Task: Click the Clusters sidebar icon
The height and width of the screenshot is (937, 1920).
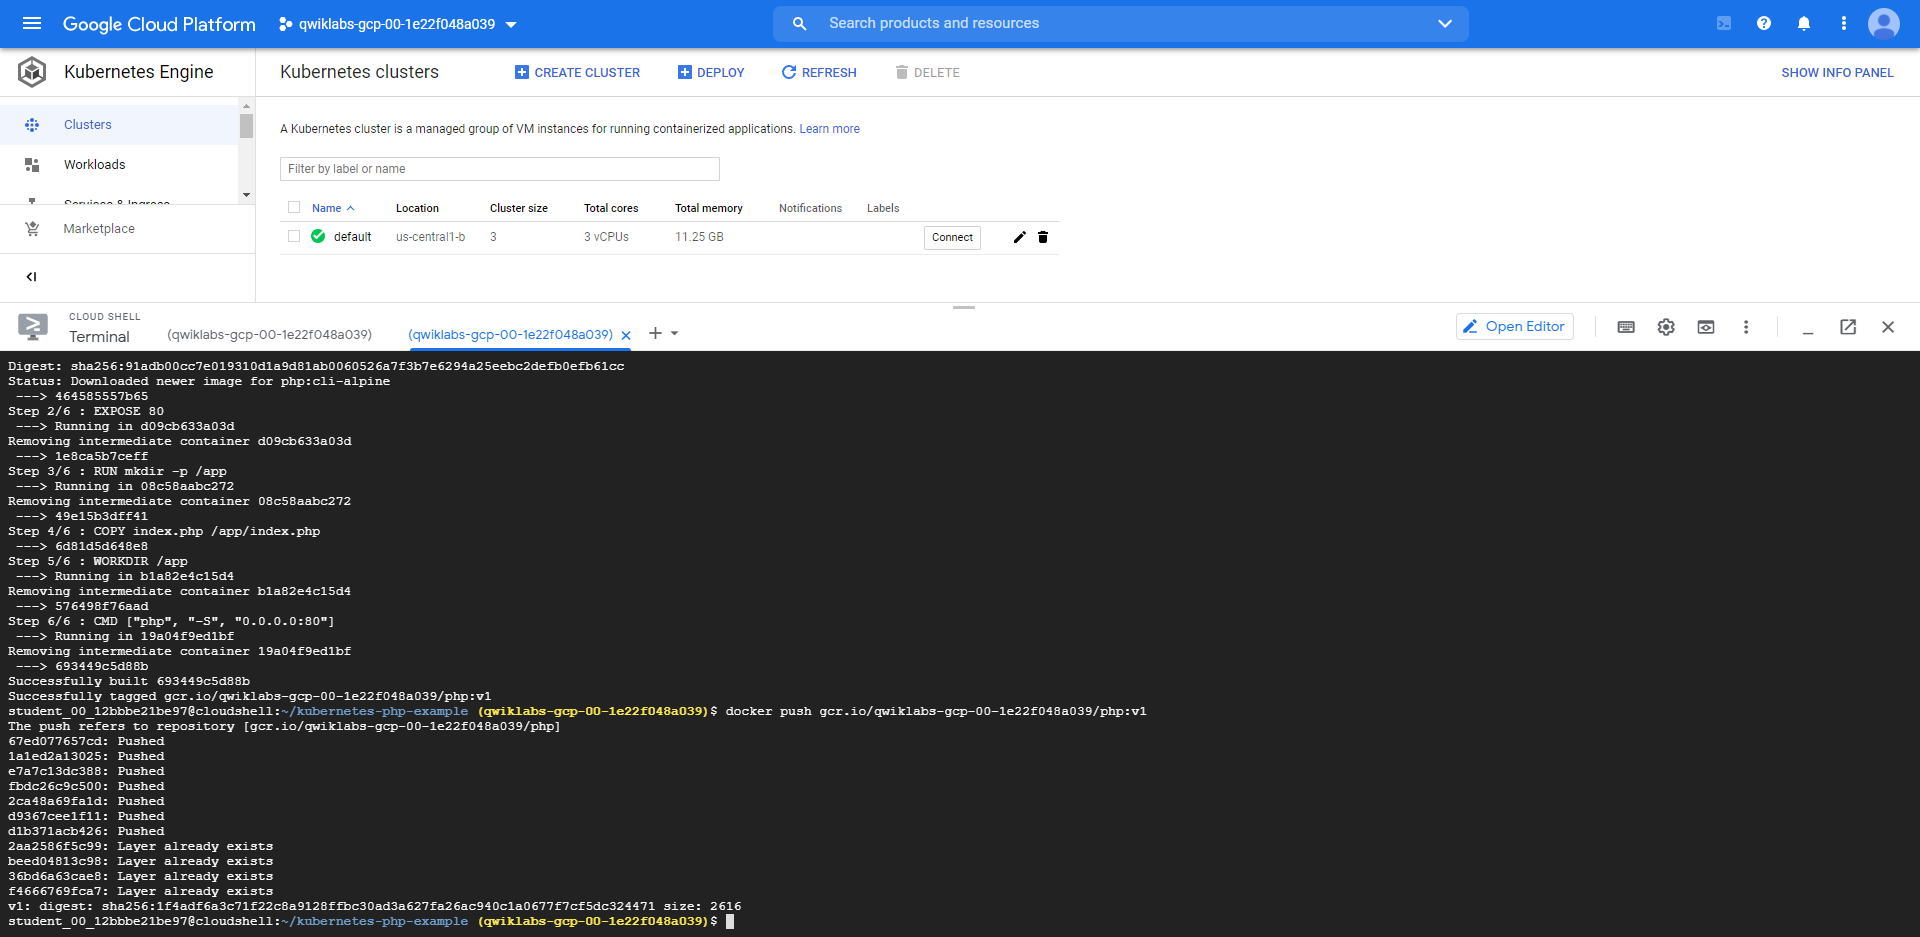Action: (x=32, y=125)
